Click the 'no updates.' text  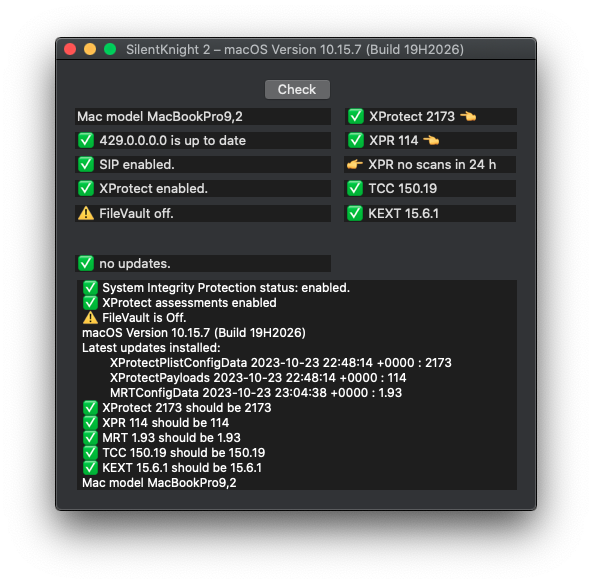click(x=135, y=263)
